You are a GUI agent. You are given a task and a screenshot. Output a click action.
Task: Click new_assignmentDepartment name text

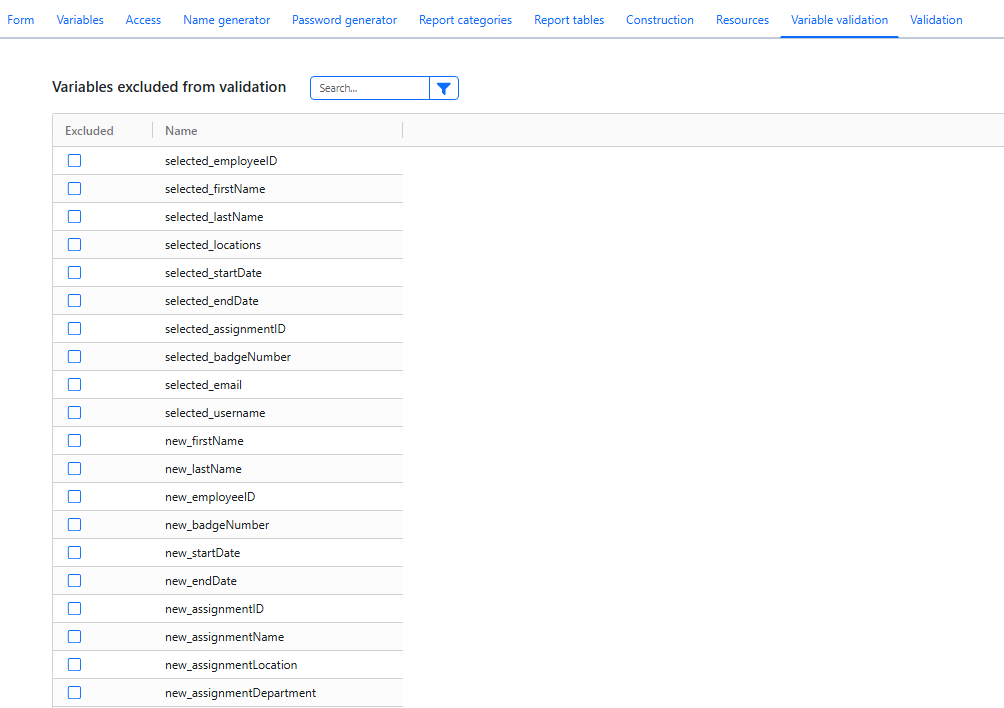(x=241, y=693)
